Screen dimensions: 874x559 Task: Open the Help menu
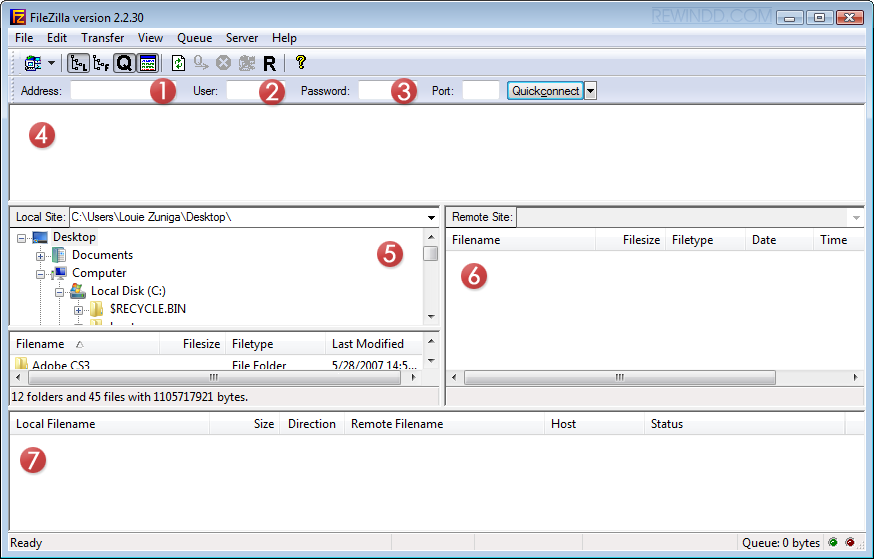click(284, 38)
